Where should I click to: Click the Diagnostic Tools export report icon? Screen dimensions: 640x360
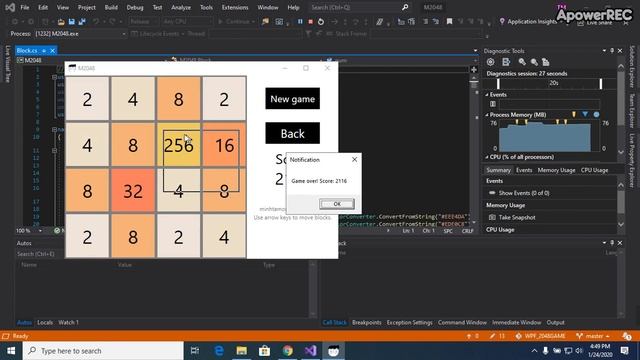(x=506, y=62)
